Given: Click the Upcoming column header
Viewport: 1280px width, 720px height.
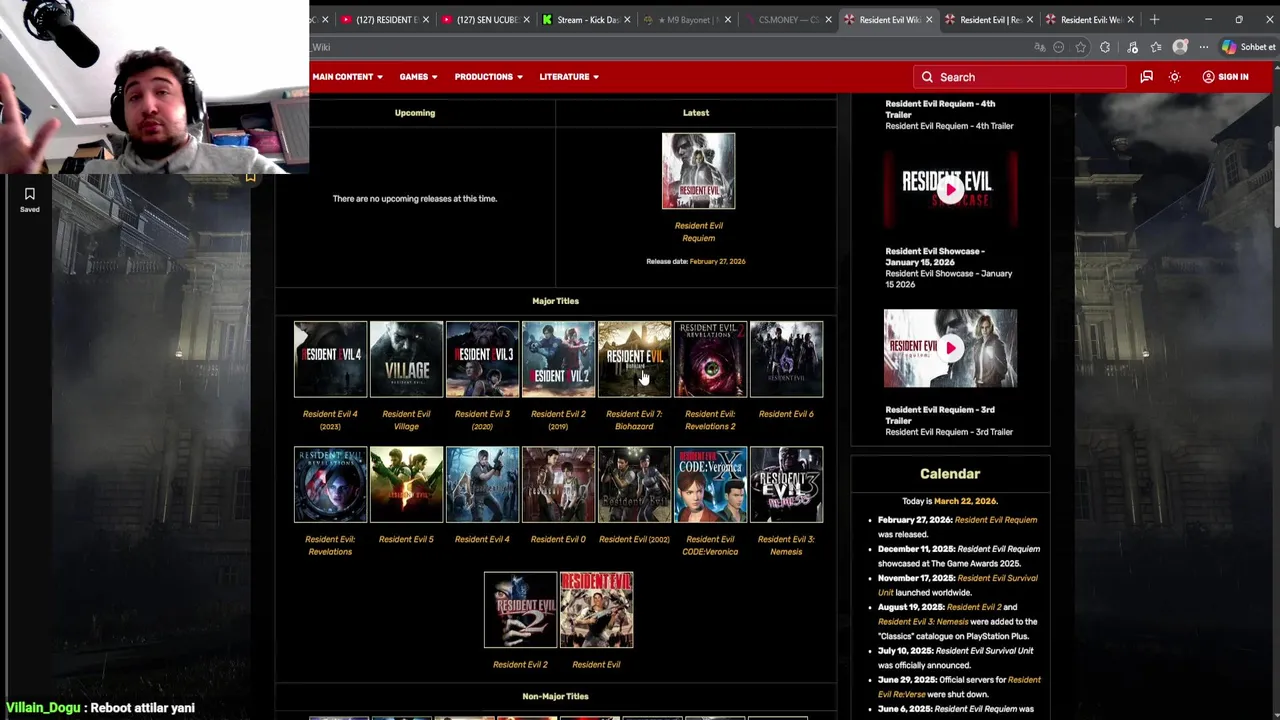Looking at the screenshot, I should (x=415, y=113).
